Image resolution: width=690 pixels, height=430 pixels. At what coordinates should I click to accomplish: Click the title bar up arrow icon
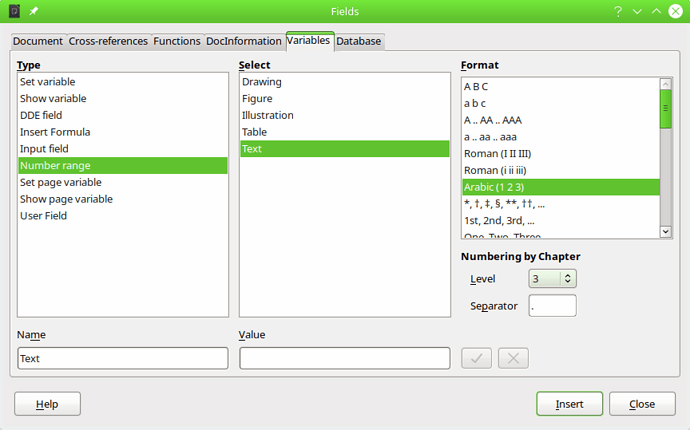(x=656, y=11)
